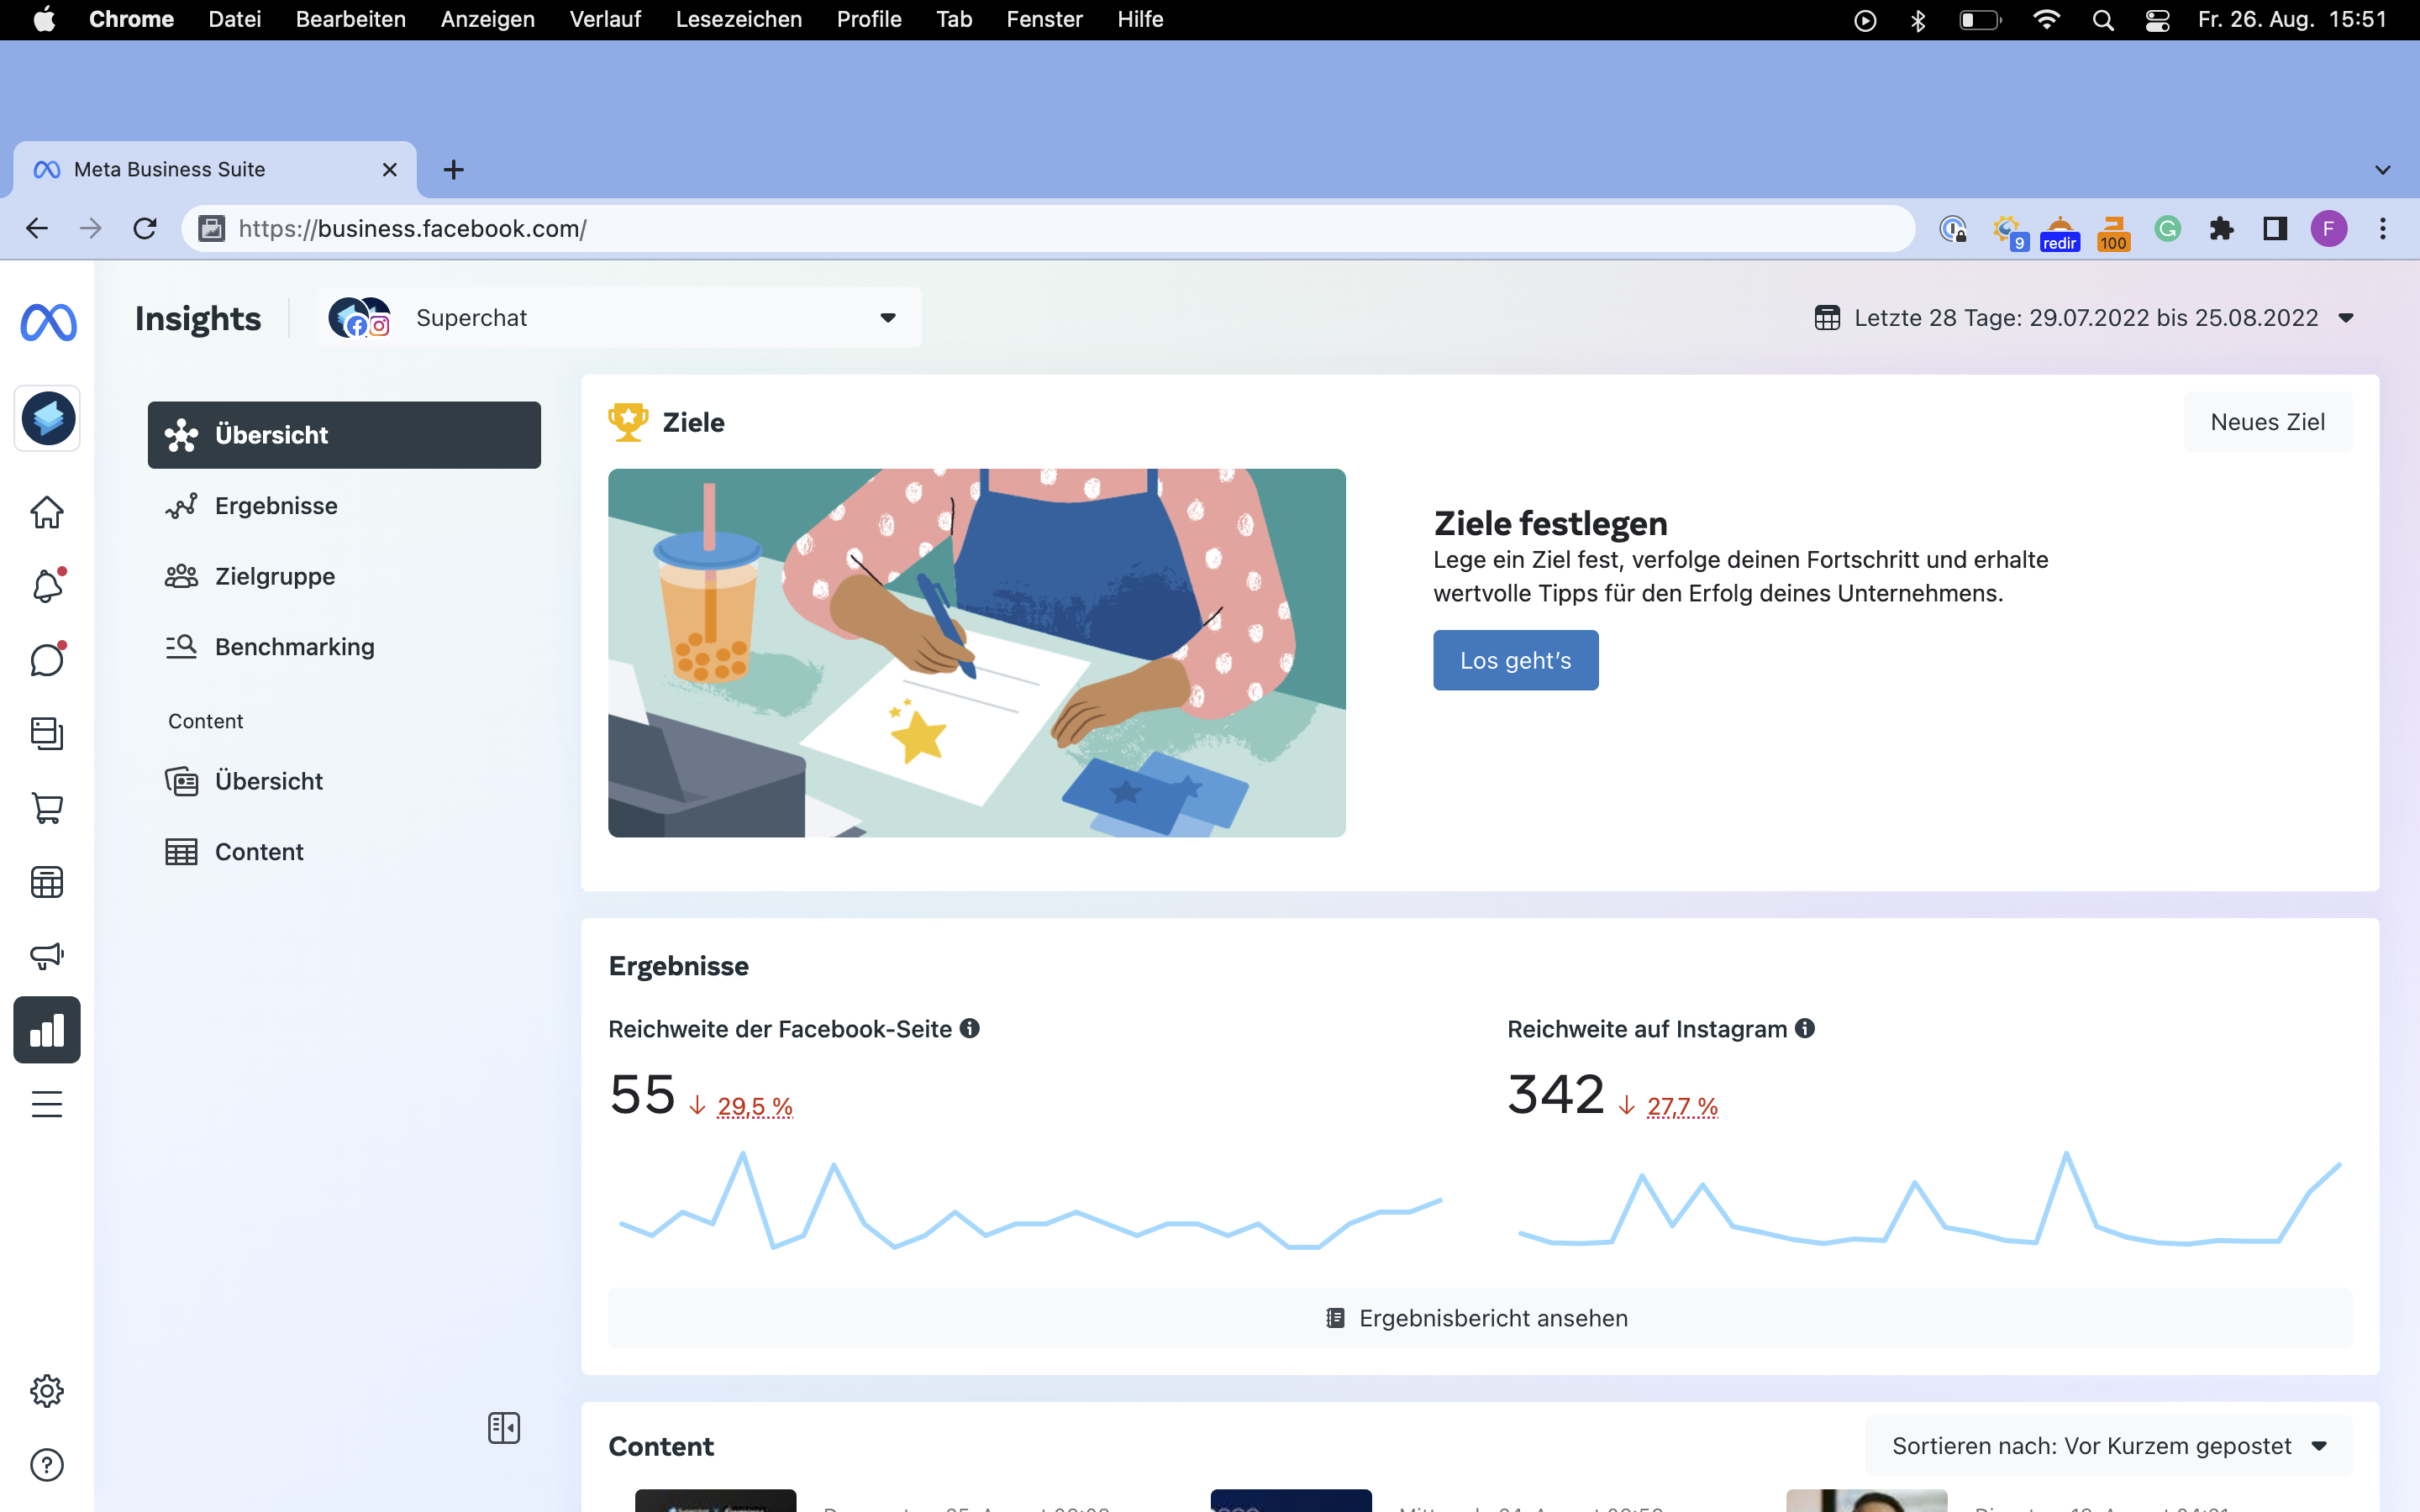Click the Neues Ziel button
Image resolution: width=2420 pixels, height=1512 pixels.
pyautogui.click(x=2267, y=422)
